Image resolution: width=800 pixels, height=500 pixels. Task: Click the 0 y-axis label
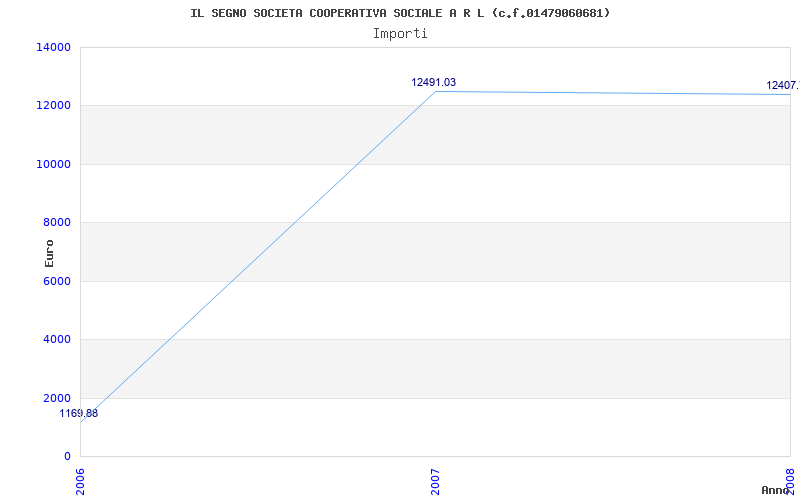[67, 456]
